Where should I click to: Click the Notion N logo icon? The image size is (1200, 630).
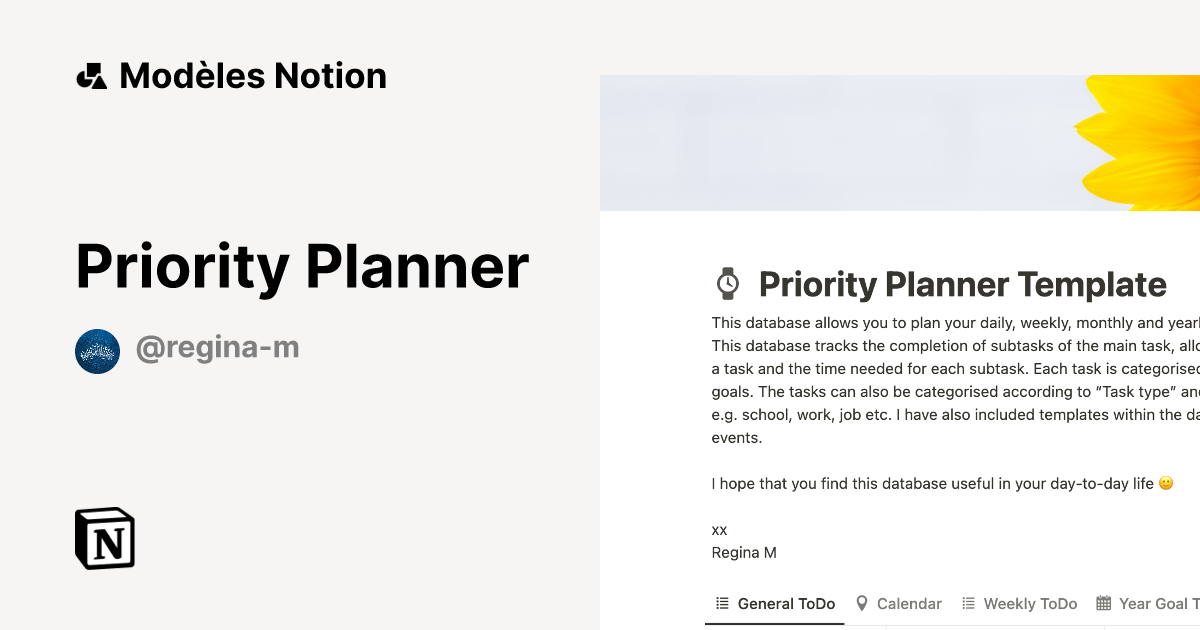104,539
